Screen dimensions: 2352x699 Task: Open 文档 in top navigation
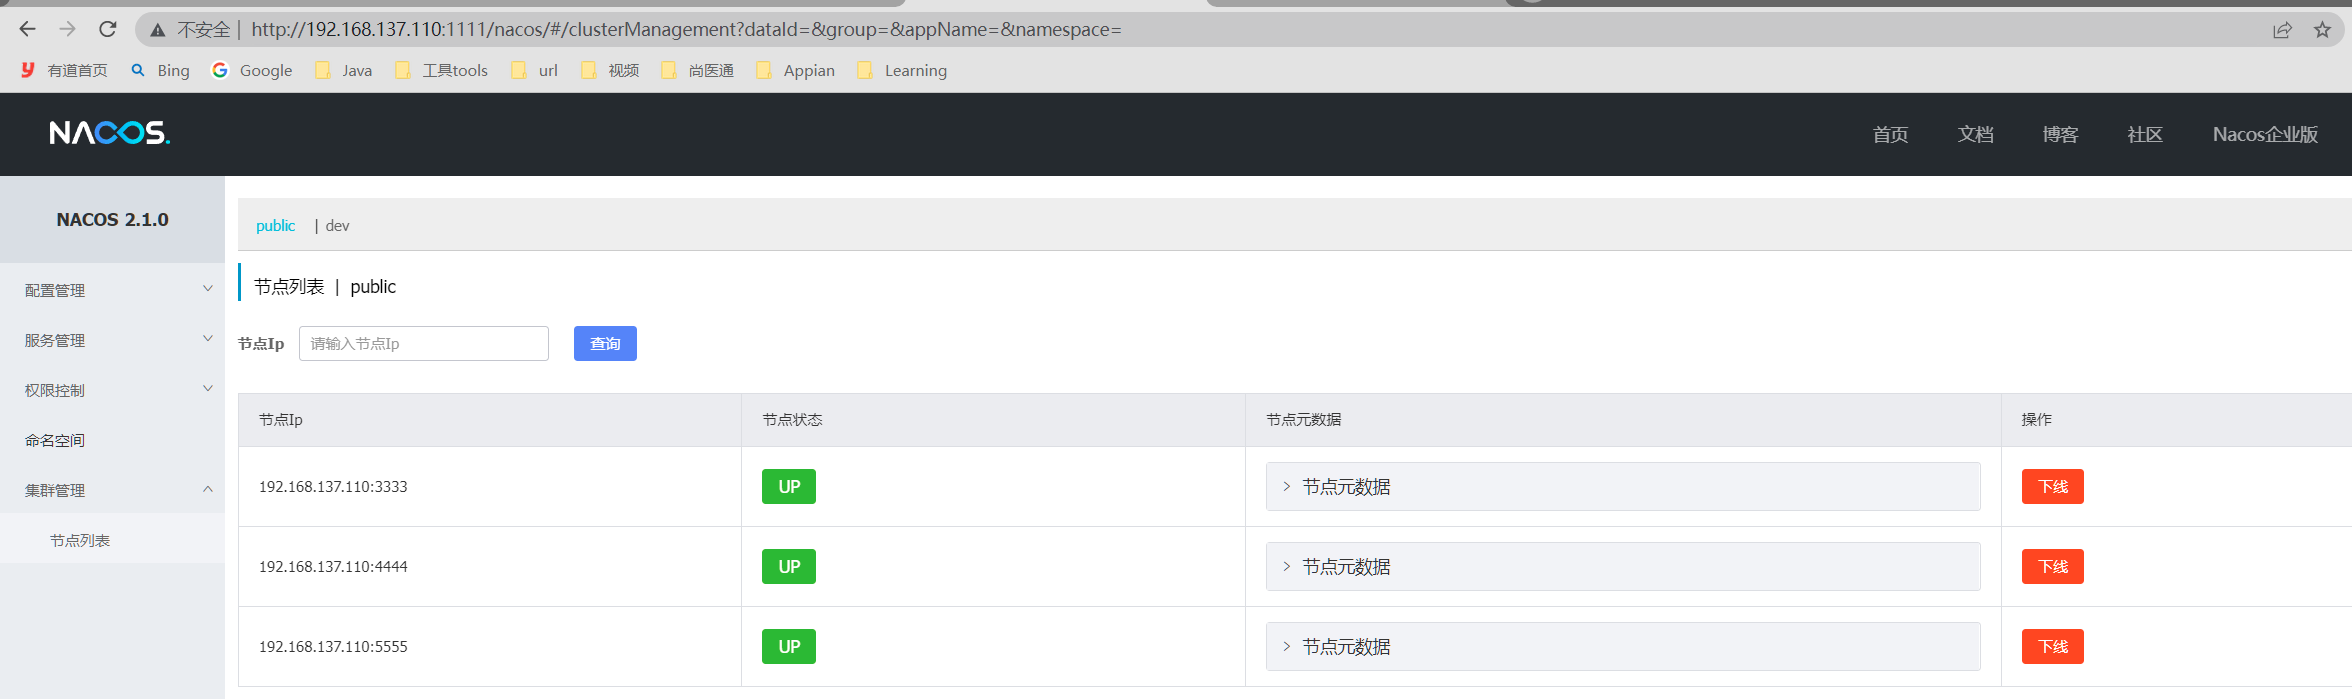1975,134
